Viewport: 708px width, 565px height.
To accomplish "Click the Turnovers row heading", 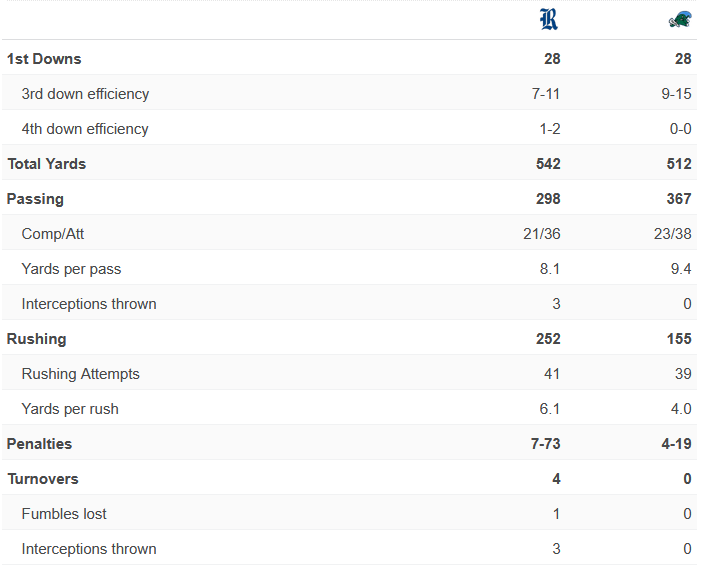I will pos(43,479).
